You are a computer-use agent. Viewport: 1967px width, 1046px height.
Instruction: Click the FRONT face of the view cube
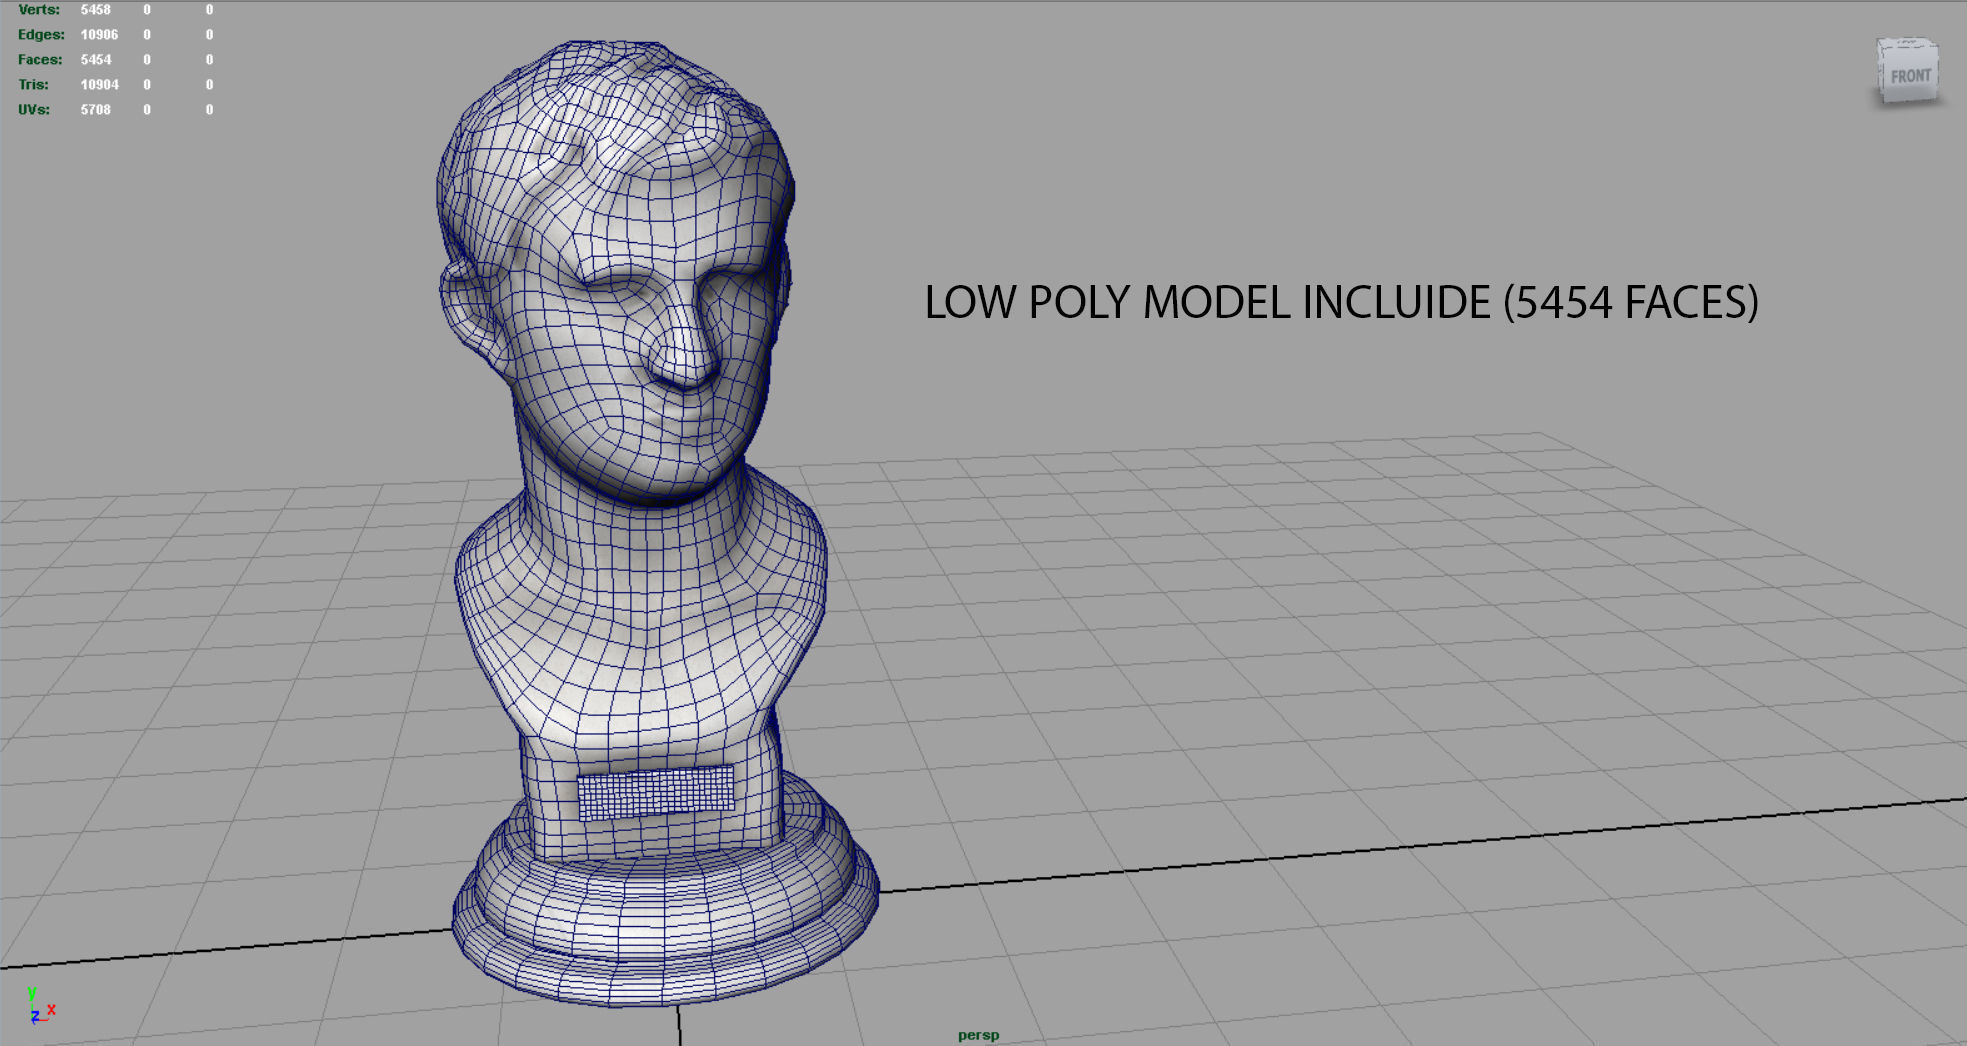1909,76
